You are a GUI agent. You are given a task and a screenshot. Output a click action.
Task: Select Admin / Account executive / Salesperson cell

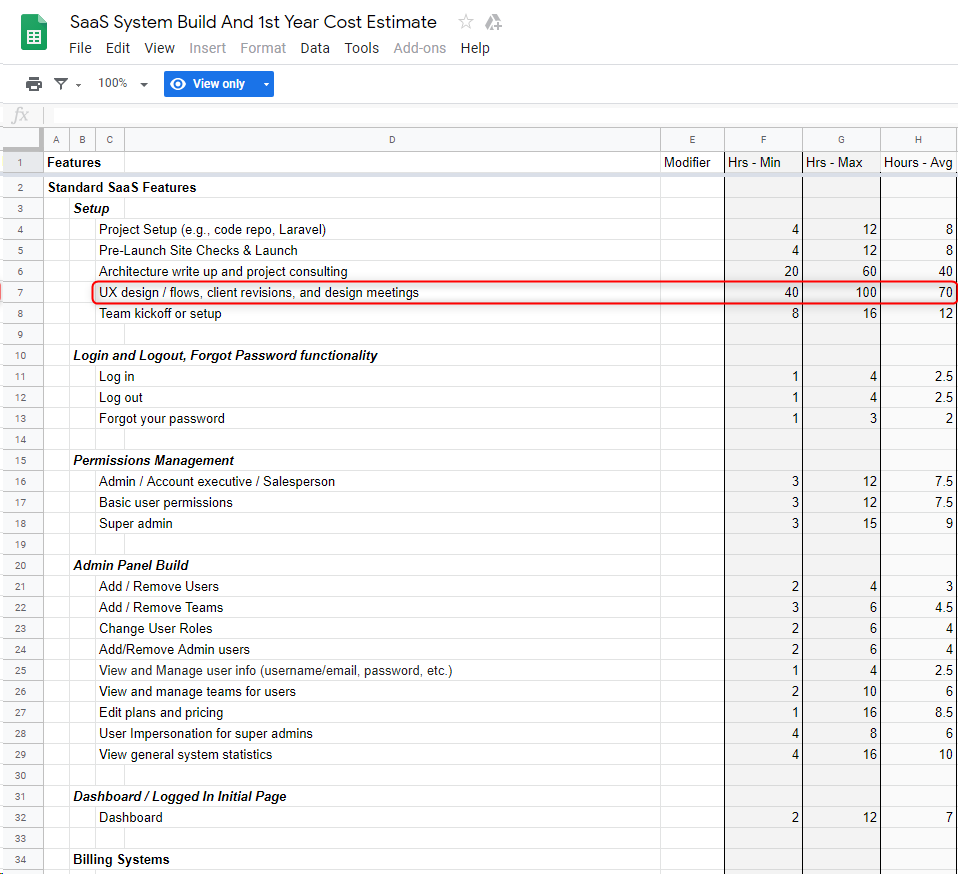point(217,481)
